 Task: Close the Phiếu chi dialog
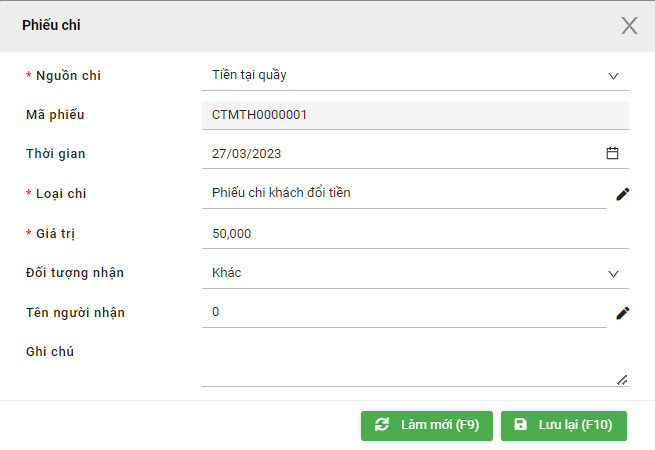(x=629, y=25)
